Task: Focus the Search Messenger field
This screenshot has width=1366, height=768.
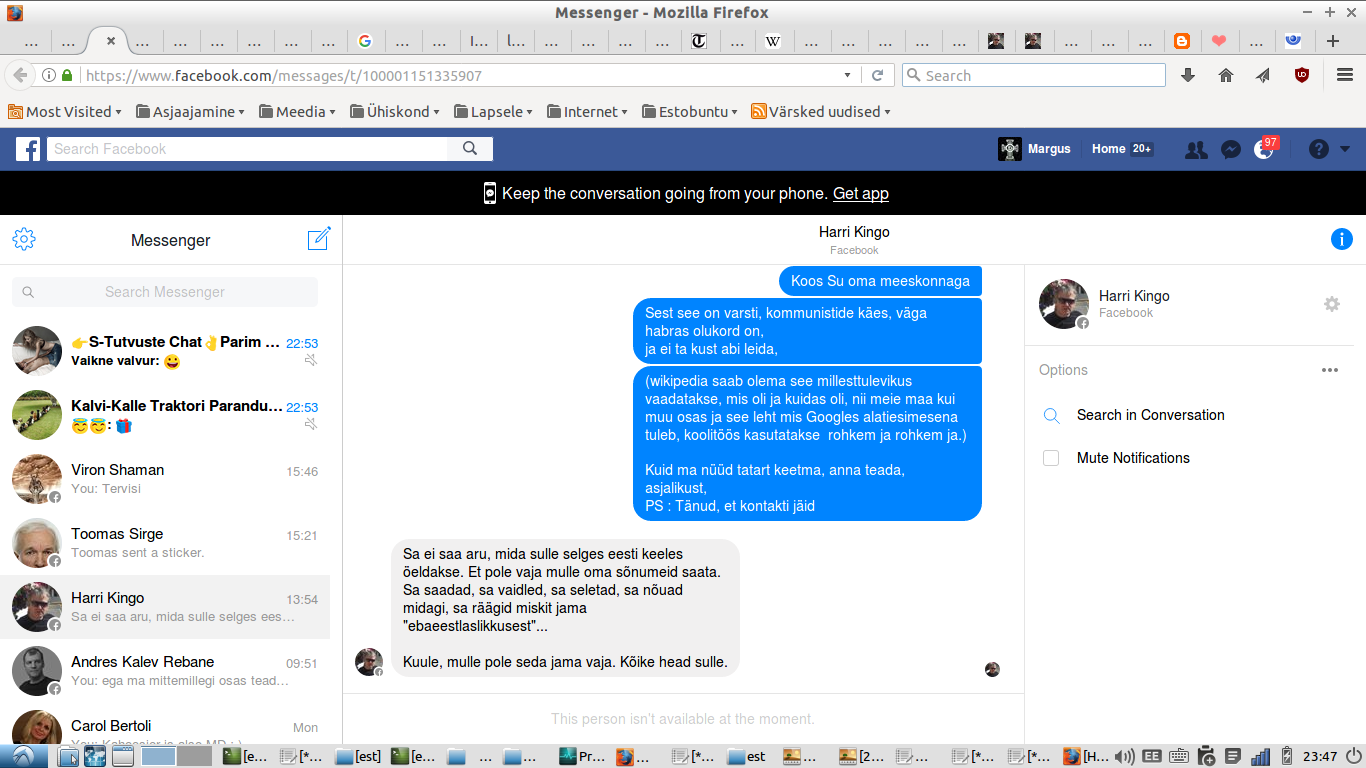Action: point(165,292)
